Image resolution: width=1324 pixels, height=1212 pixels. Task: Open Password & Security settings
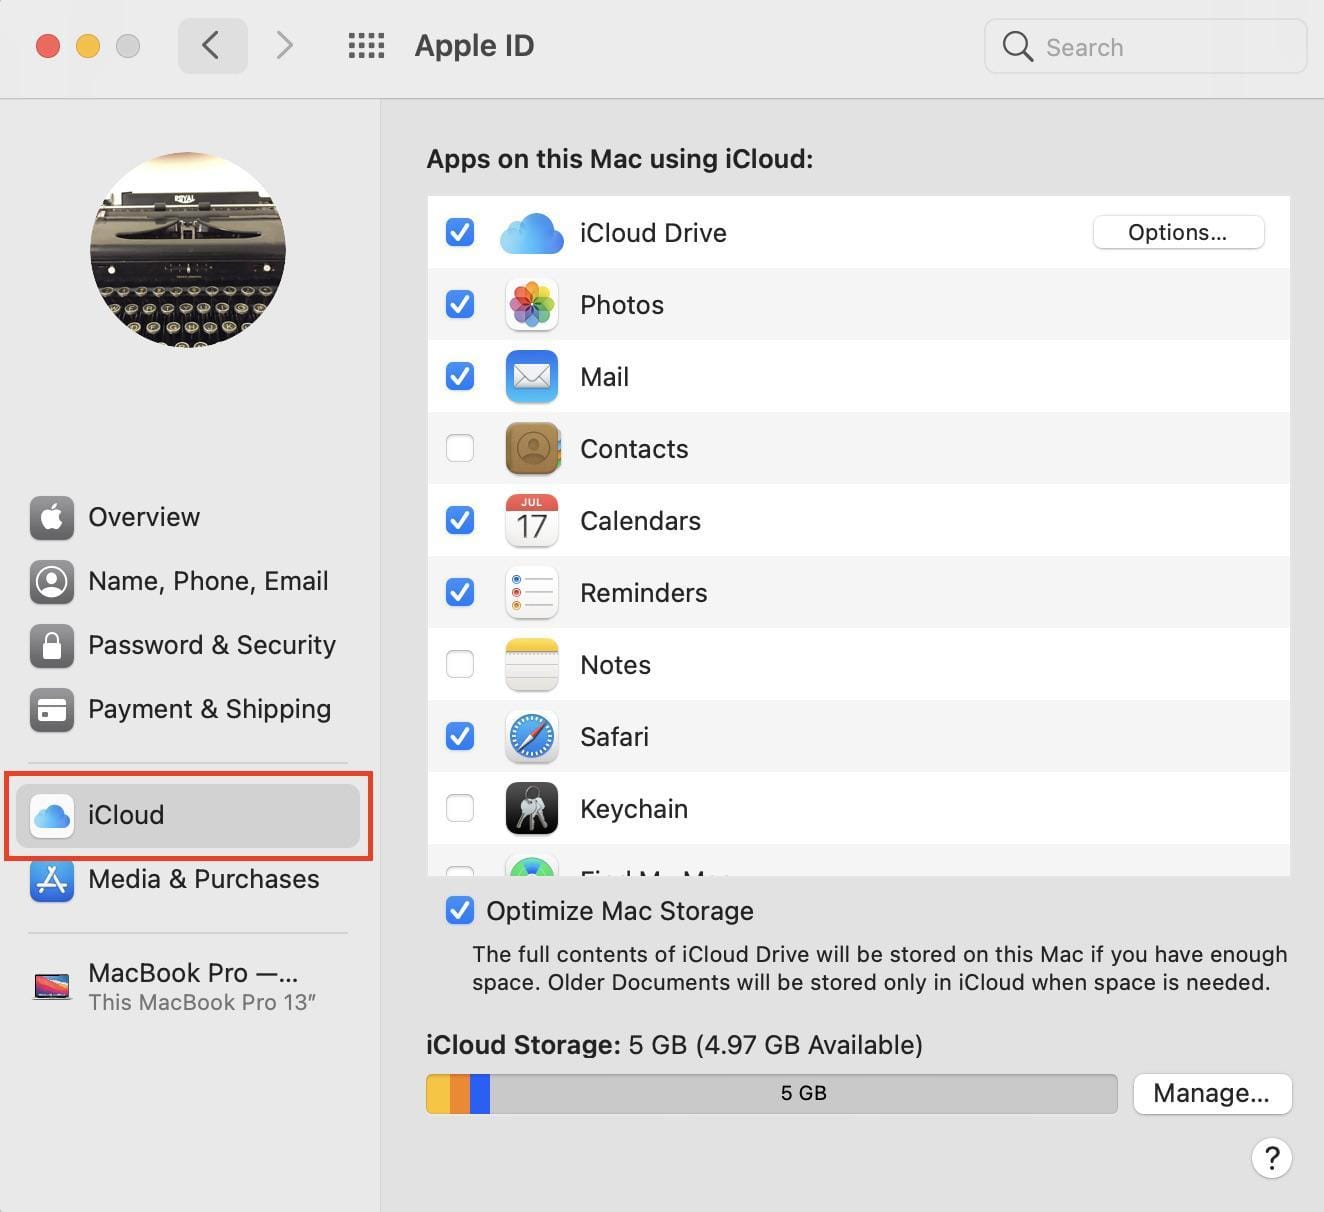[188, 646]
